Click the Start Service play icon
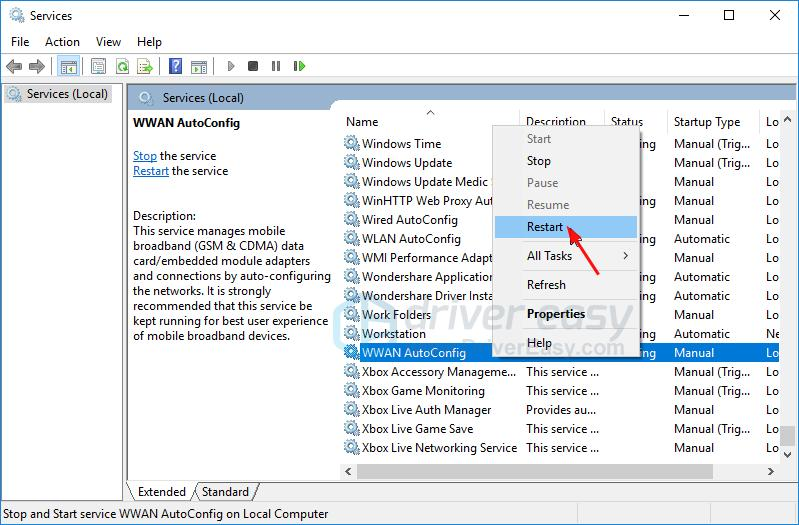Viewport: 799px width, 525px height. (x=230, y=66)
